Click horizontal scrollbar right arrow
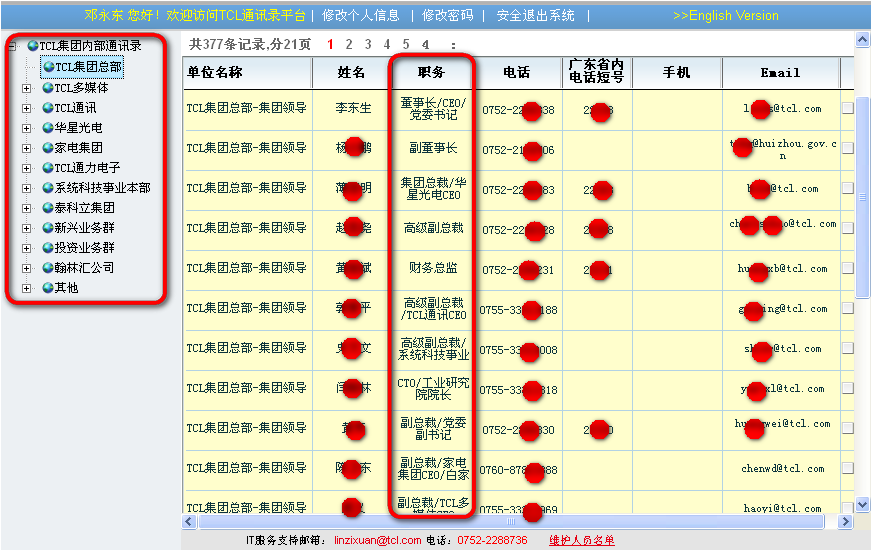The width and height of the screenshot is (873, 550). pyautogui.click(x=846, y=522)
